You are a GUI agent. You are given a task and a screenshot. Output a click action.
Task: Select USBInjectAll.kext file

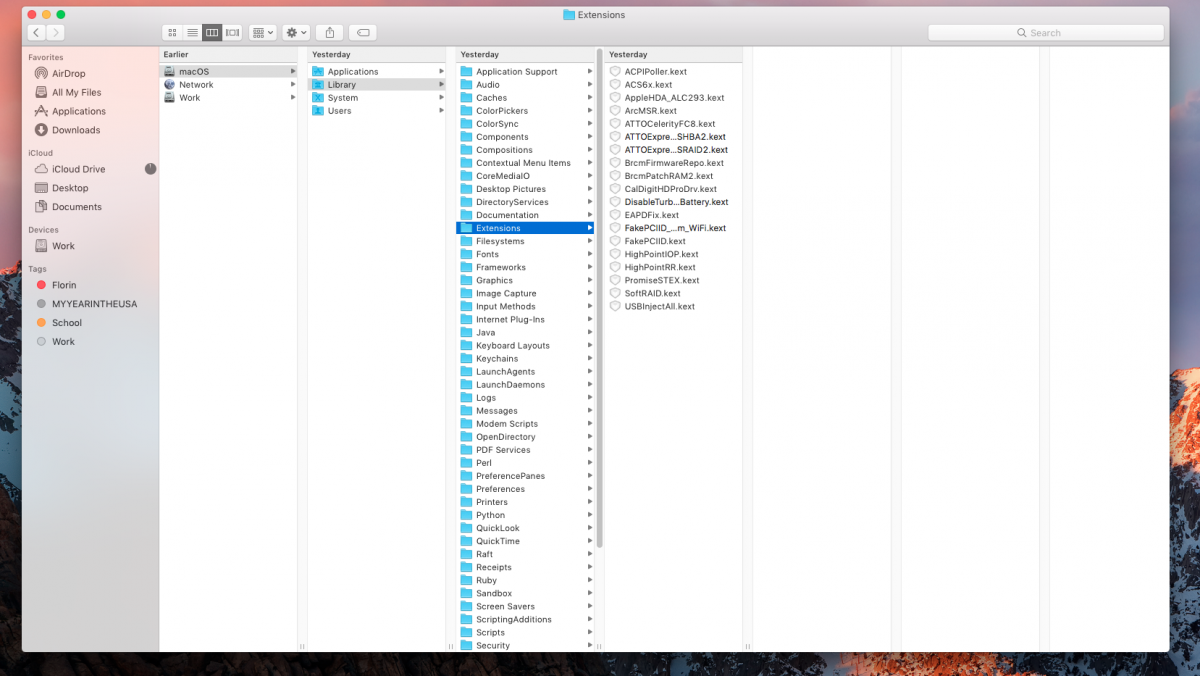659,306
